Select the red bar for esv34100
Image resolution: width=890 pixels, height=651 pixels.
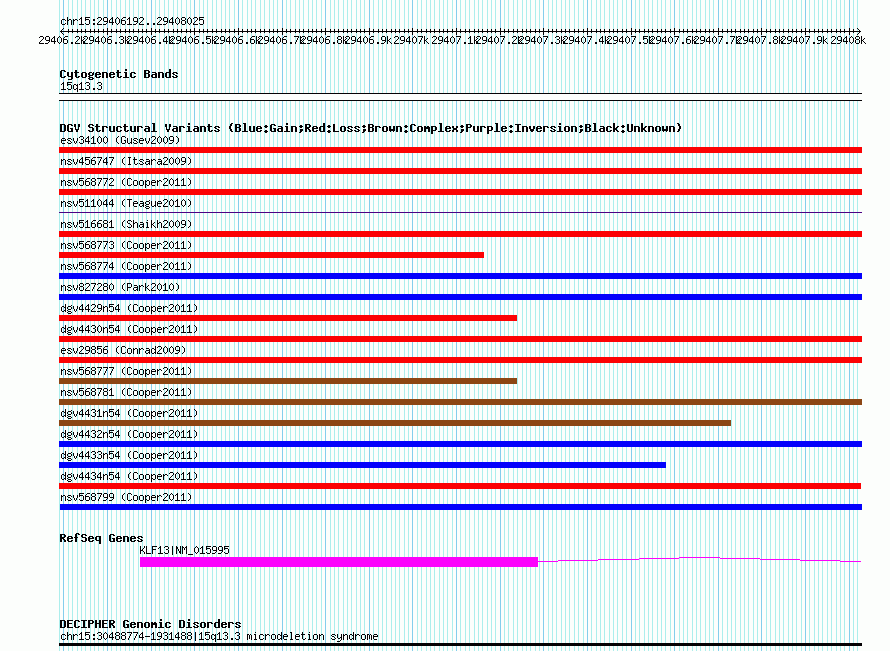point(460,150)
